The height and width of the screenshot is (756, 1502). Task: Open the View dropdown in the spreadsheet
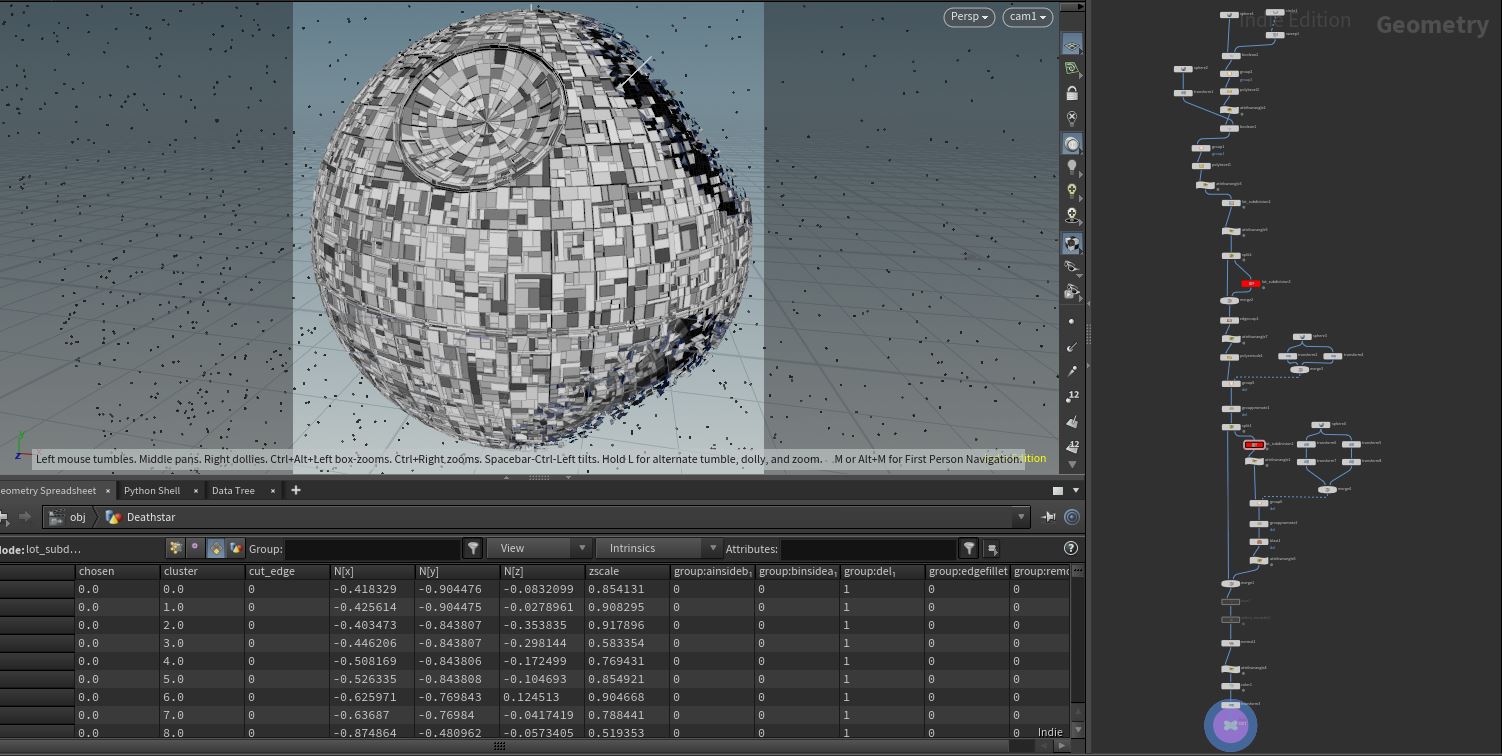pyautogui.click(x=539, y=548)
